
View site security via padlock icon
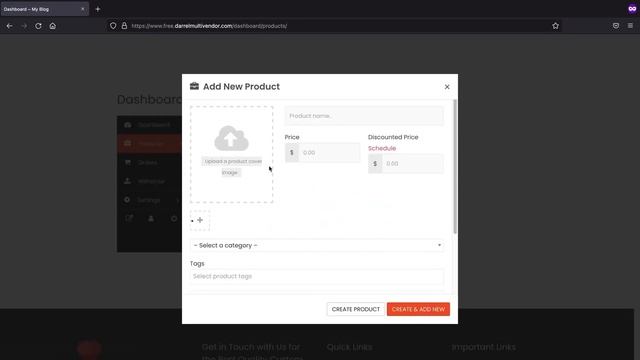click(x=124, y=26)
